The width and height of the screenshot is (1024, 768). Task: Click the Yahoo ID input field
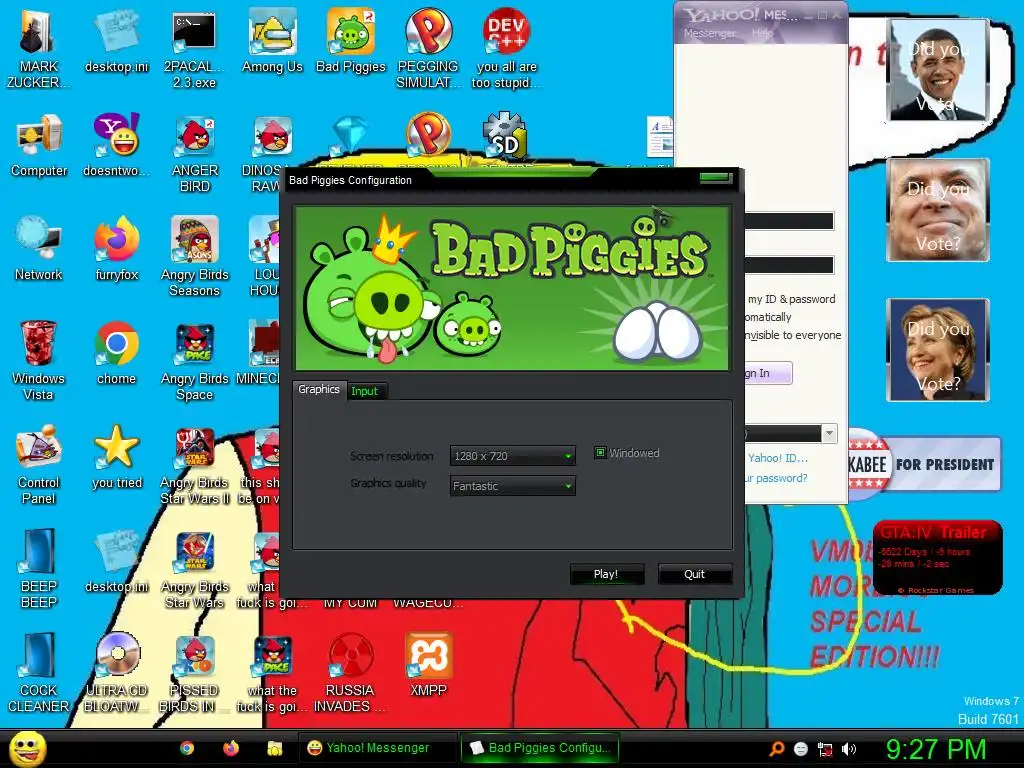pos(789,221)
